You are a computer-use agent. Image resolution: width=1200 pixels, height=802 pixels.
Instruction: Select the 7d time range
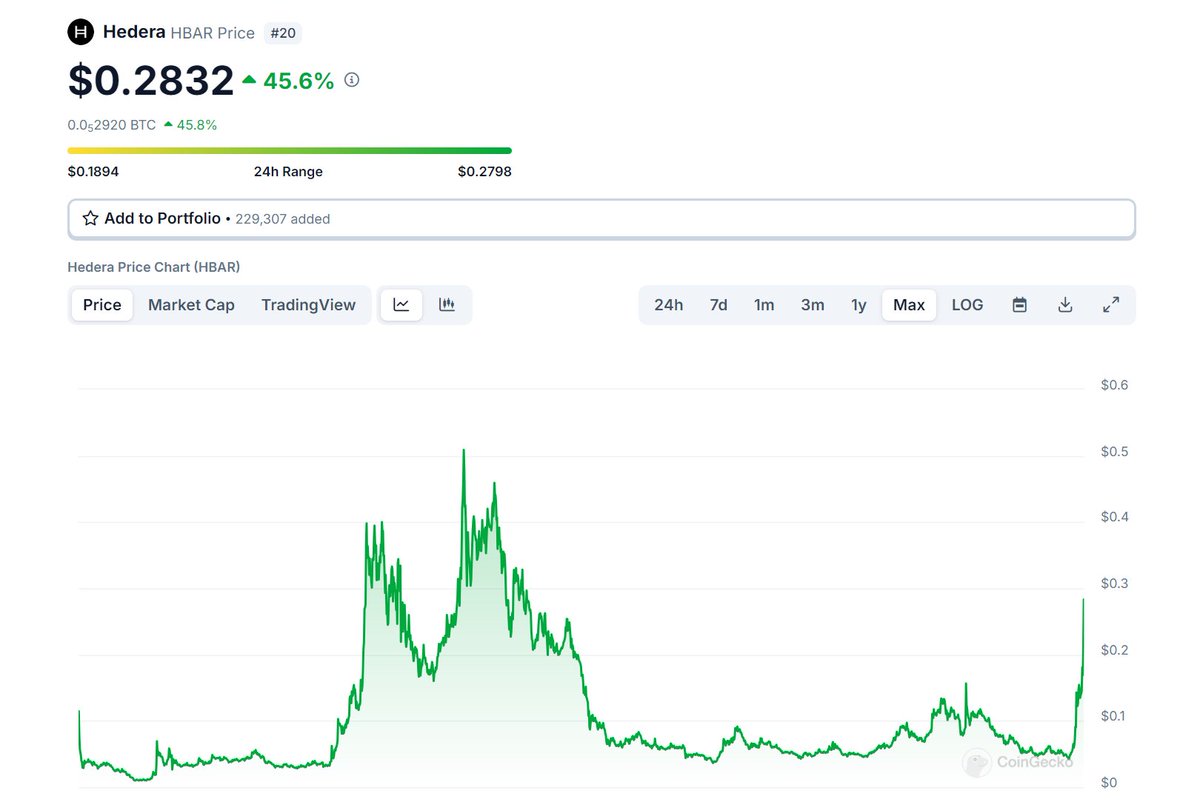point(718,305)
